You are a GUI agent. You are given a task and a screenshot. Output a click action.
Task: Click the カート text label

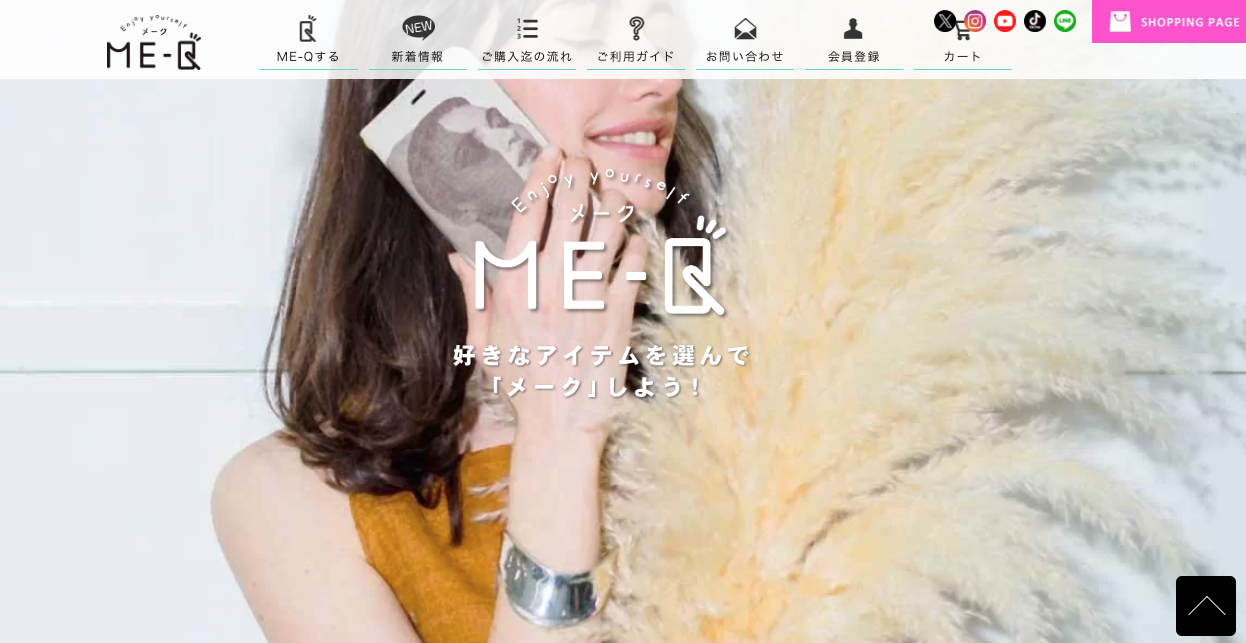pos(962,56)
